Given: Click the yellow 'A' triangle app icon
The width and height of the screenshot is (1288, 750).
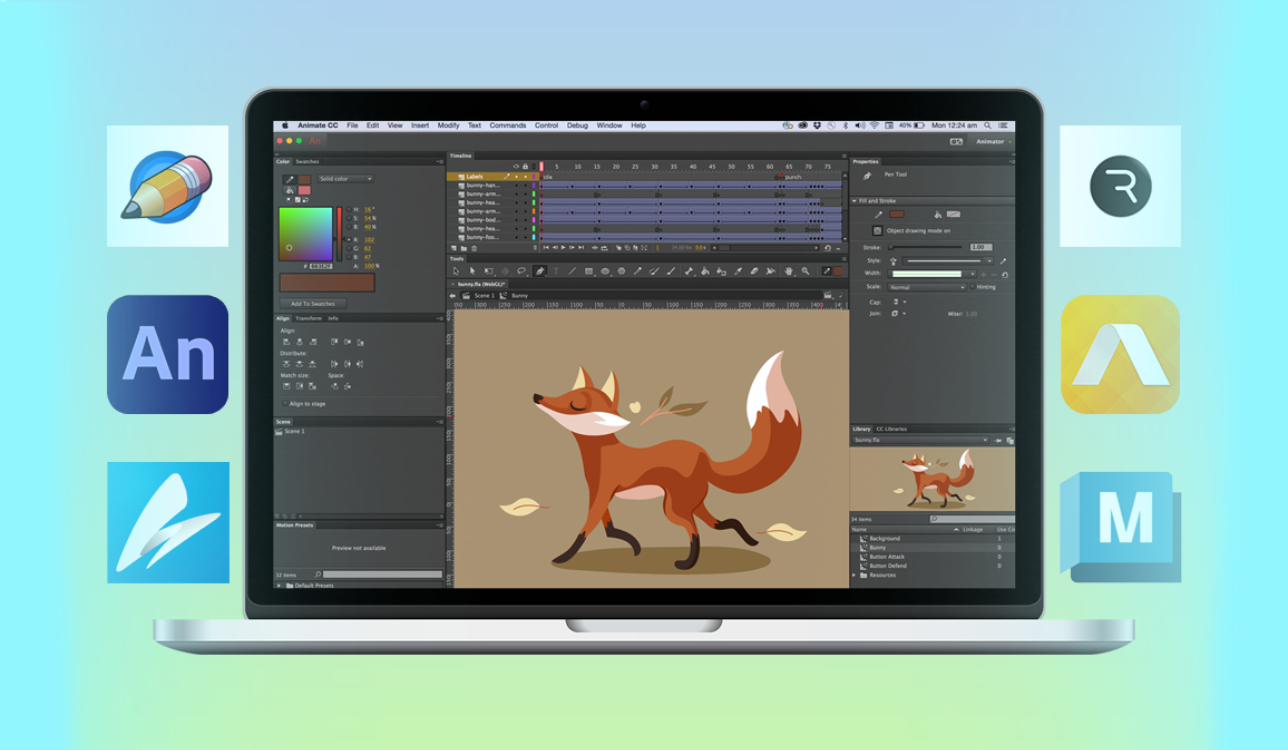Looking at the screenshot, I should pos(1120,354).
